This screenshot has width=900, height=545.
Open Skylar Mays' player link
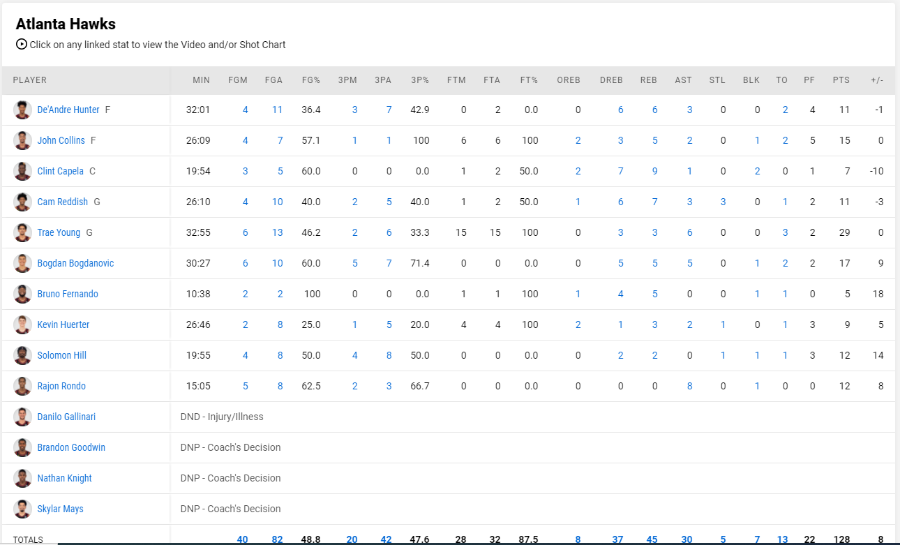pyautogui.click(x=60, y=509)
